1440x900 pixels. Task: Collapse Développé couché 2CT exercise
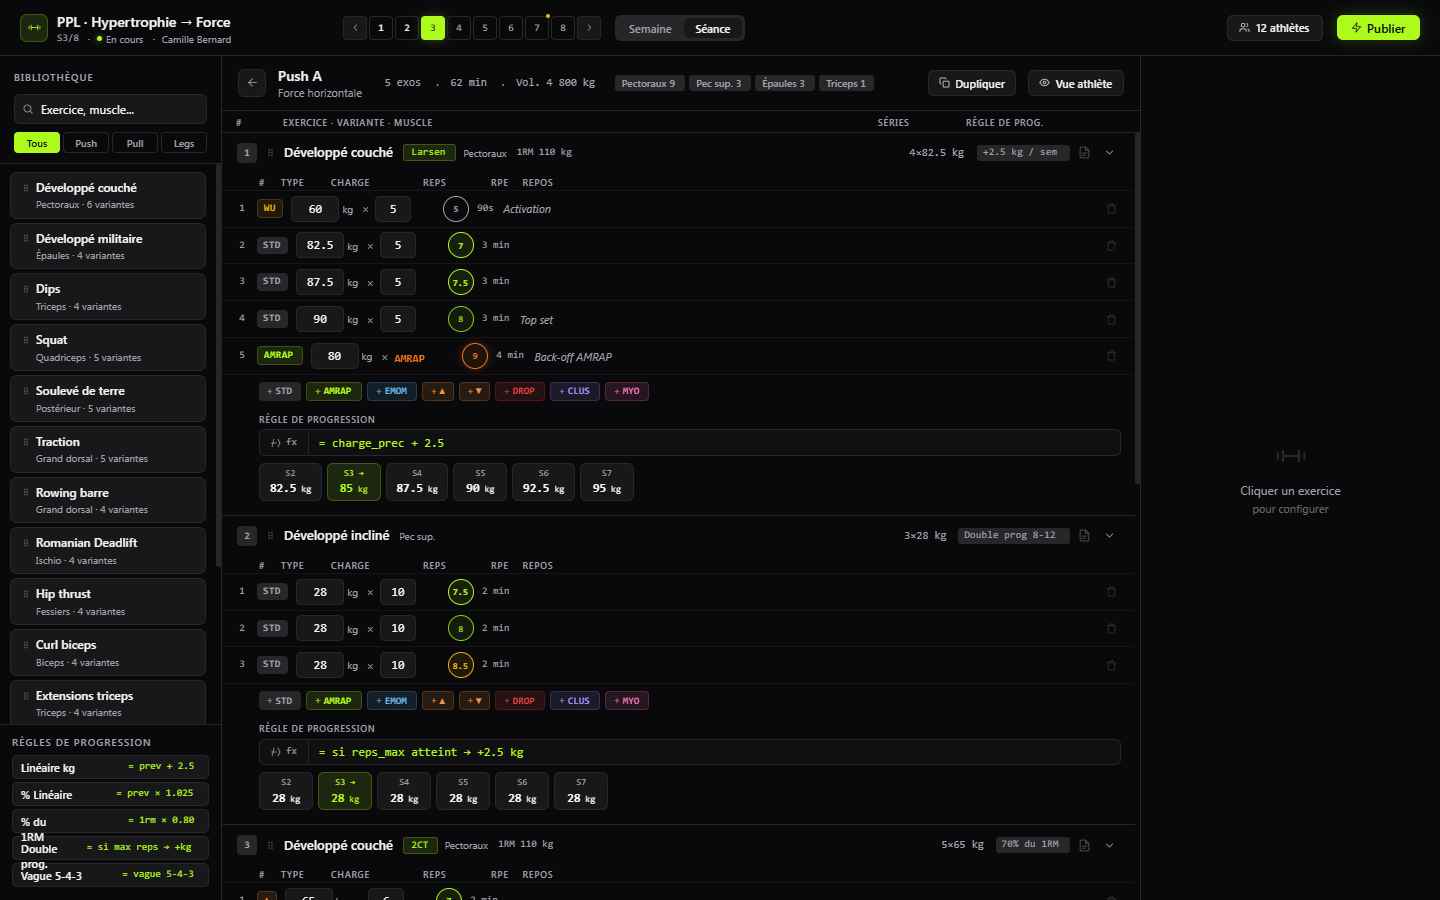pyautogui.click(x=1109, y=846)
